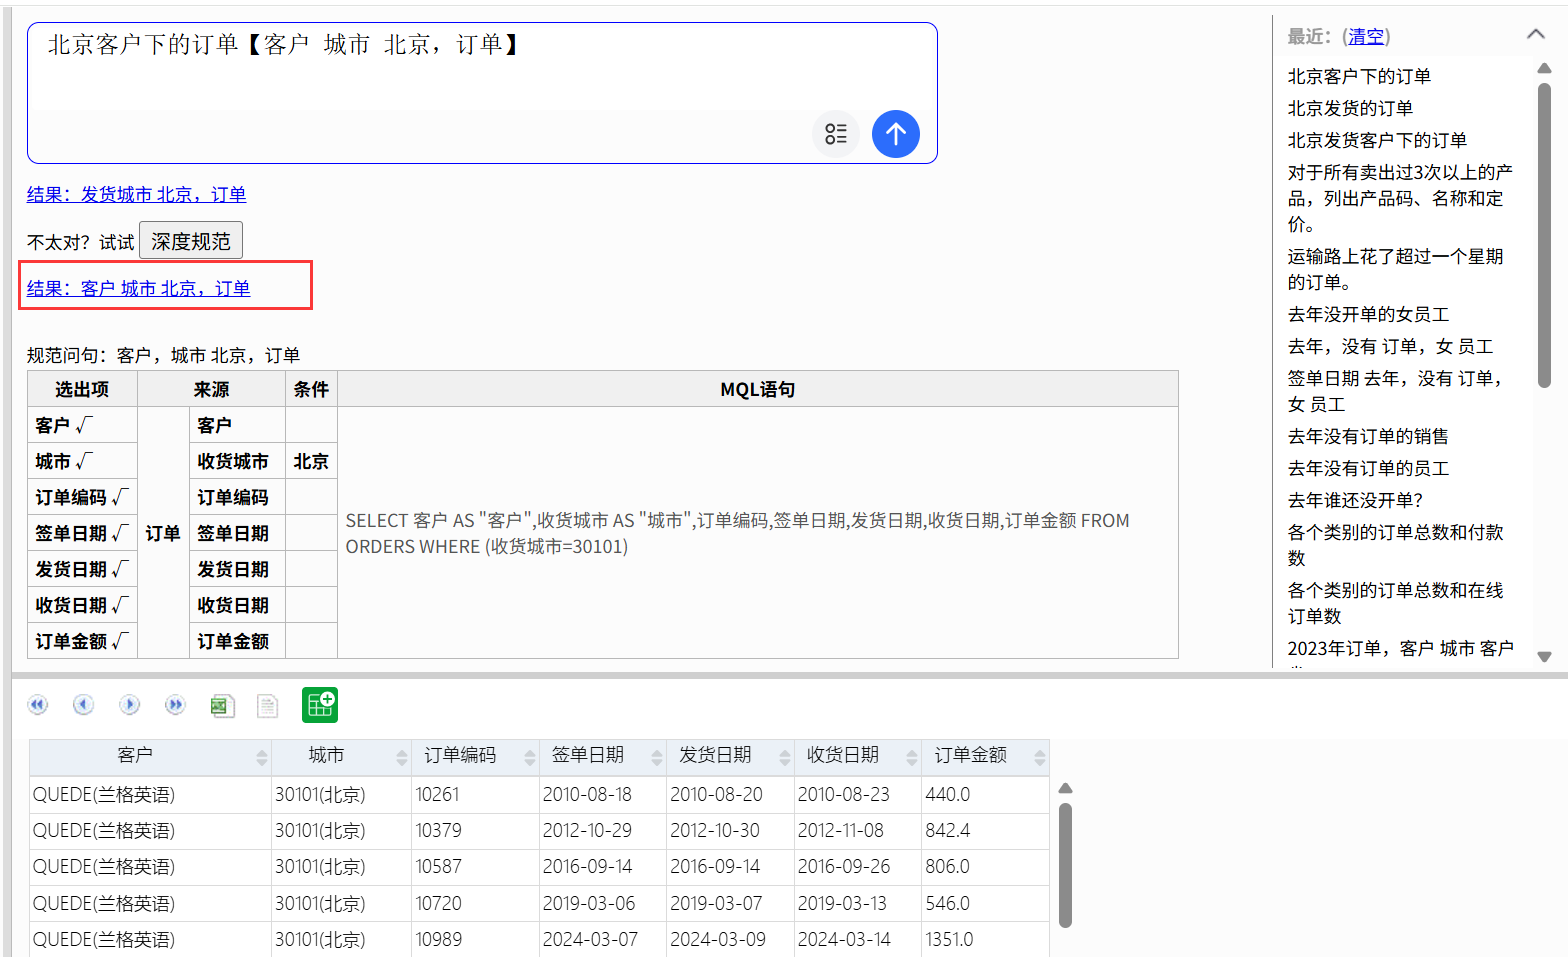Image resolution: width=1568 pixels, height=957 pixels.
Task: Jump to the last results page
Action: pos(175,705)
